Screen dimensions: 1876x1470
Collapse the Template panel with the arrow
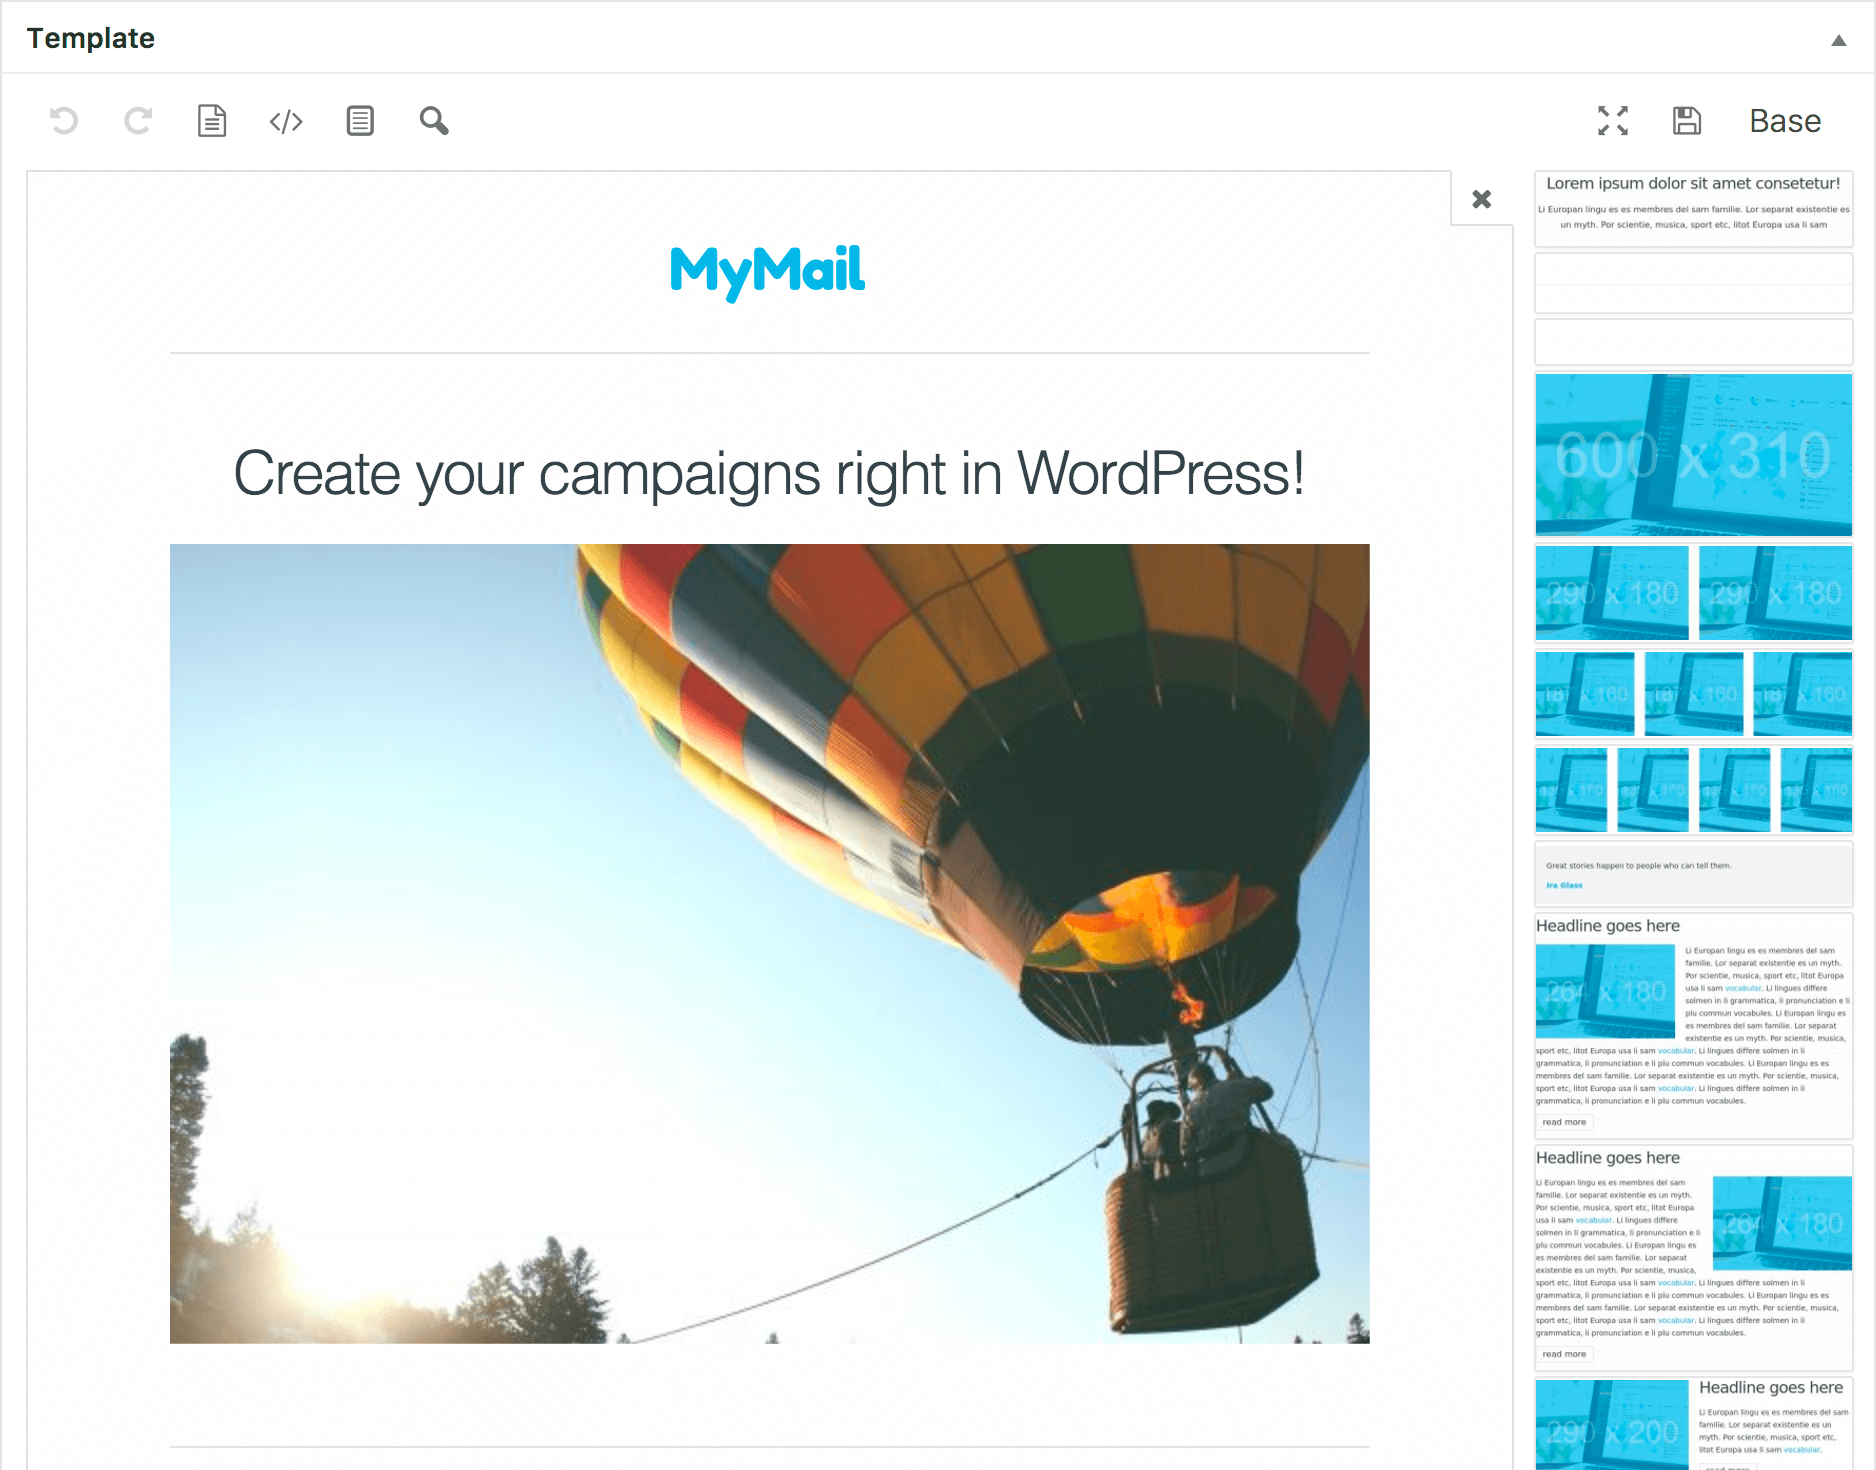point(1838,40)
